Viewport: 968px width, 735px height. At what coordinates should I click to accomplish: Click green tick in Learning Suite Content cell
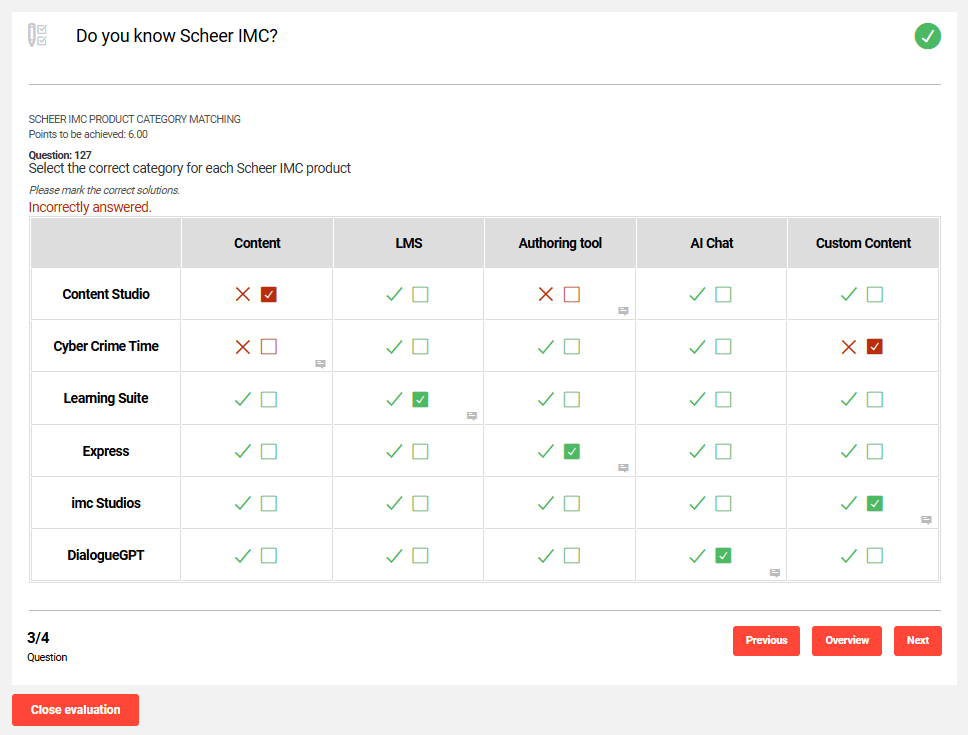243,399
